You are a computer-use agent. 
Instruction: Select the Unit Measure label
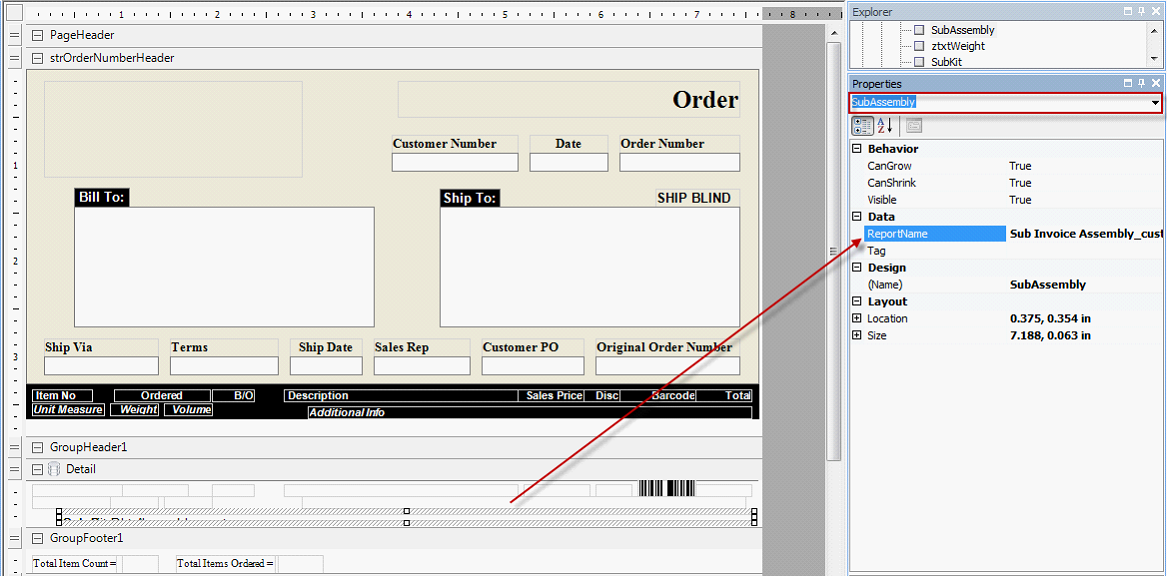pyautogui.click(x=68, y=409)
